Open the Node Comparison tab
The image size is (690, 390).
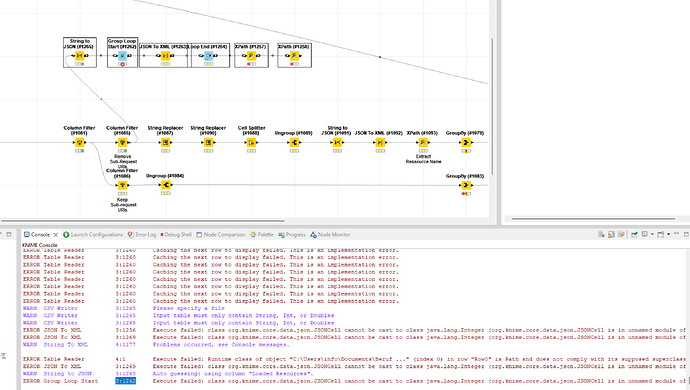coord(220,235)
